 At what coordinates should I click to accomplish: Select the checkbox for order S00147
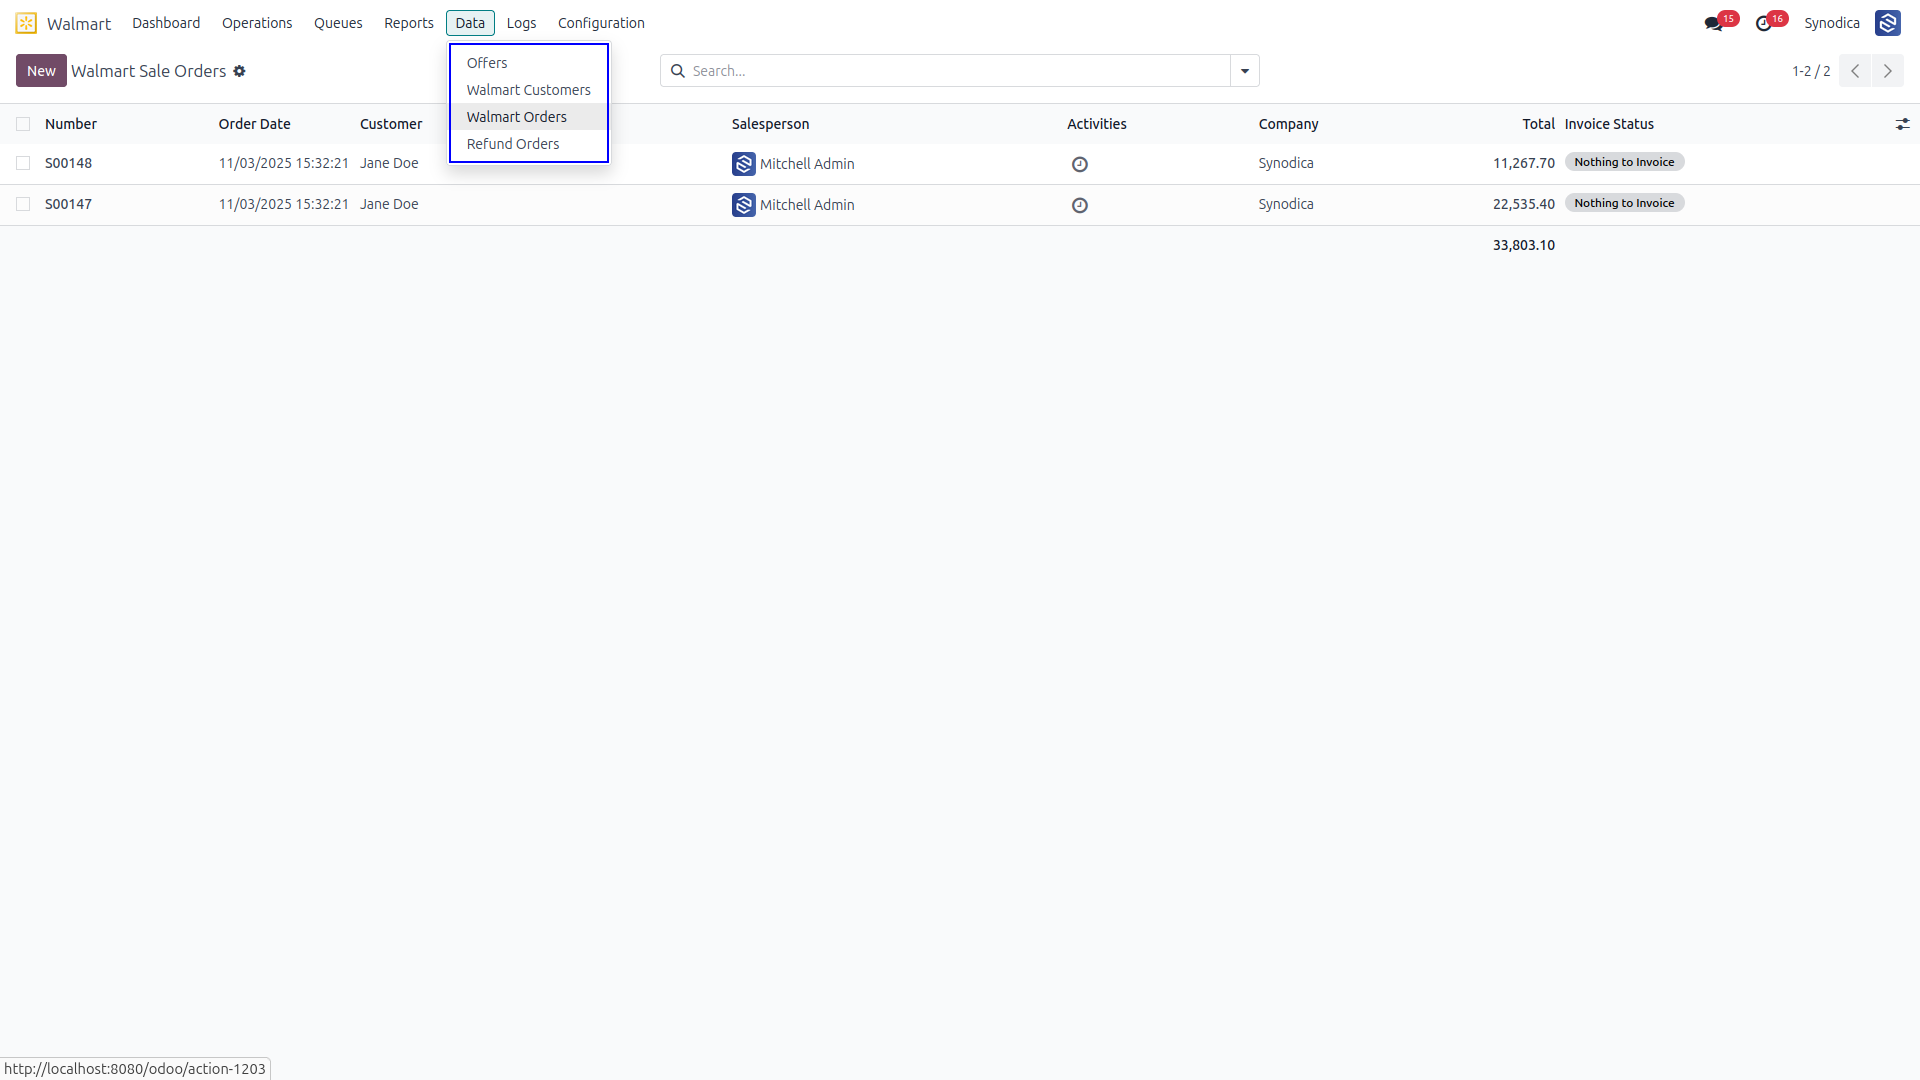coord(23,204)
